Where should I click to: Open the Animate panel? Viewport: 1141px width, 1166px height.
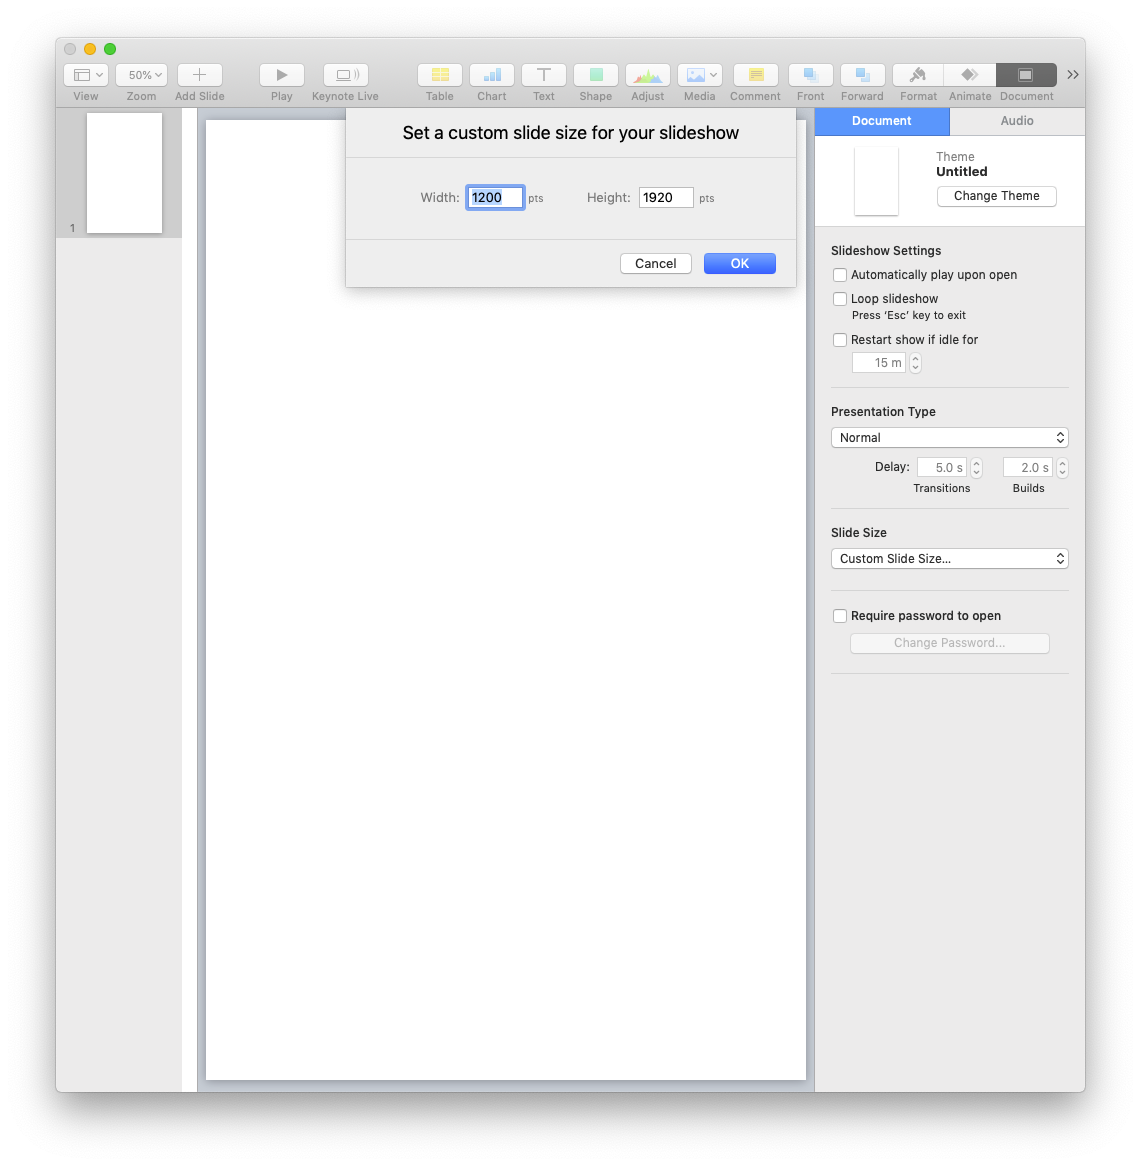click(x=969, y=75)
